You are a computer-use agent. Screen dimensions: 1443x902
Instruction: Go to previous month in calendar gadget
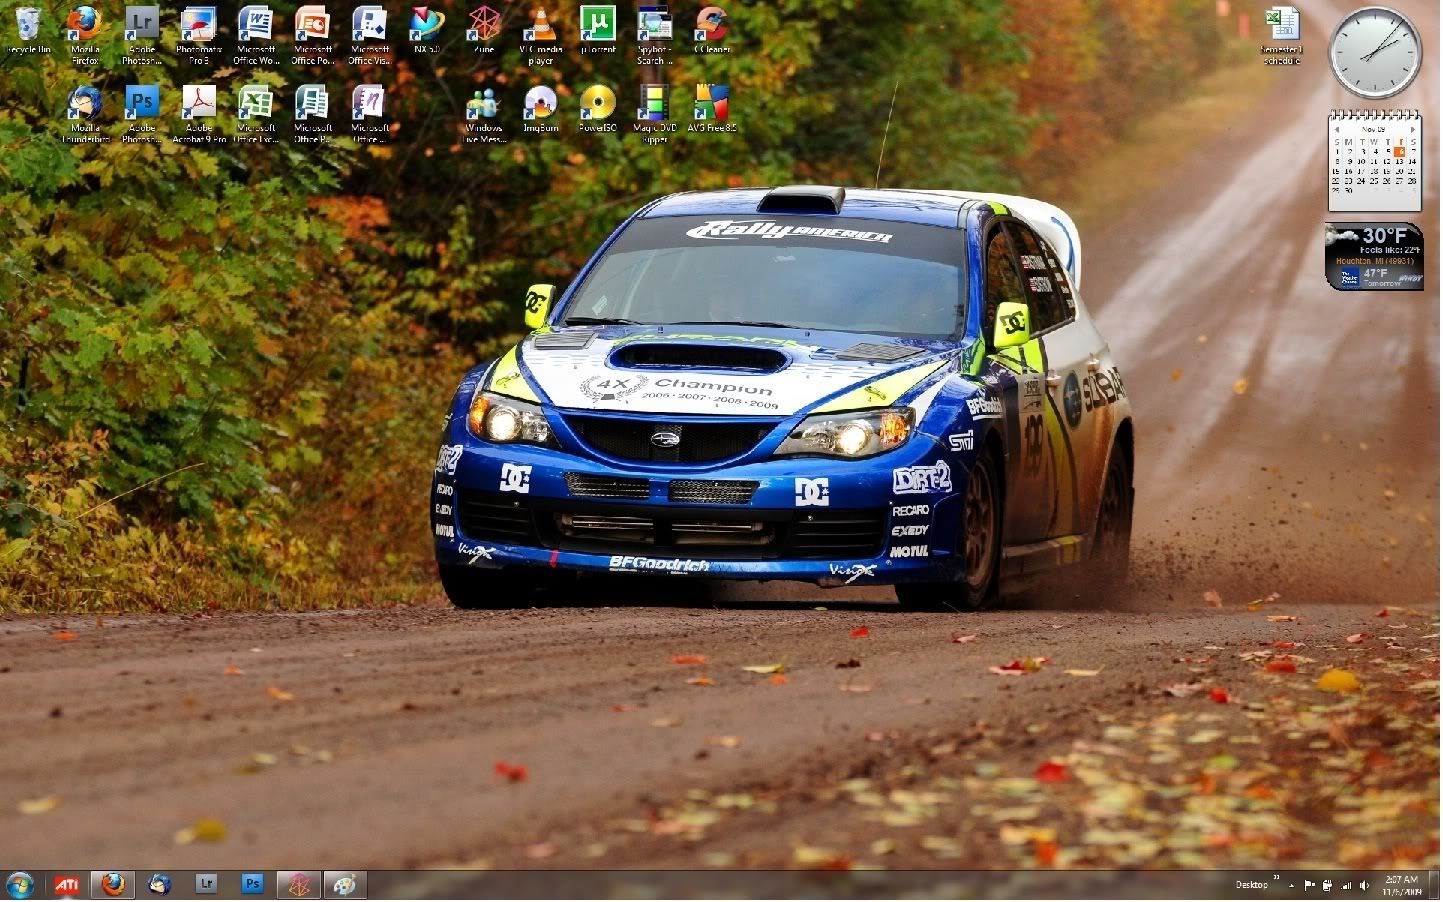click(1337, 130)
